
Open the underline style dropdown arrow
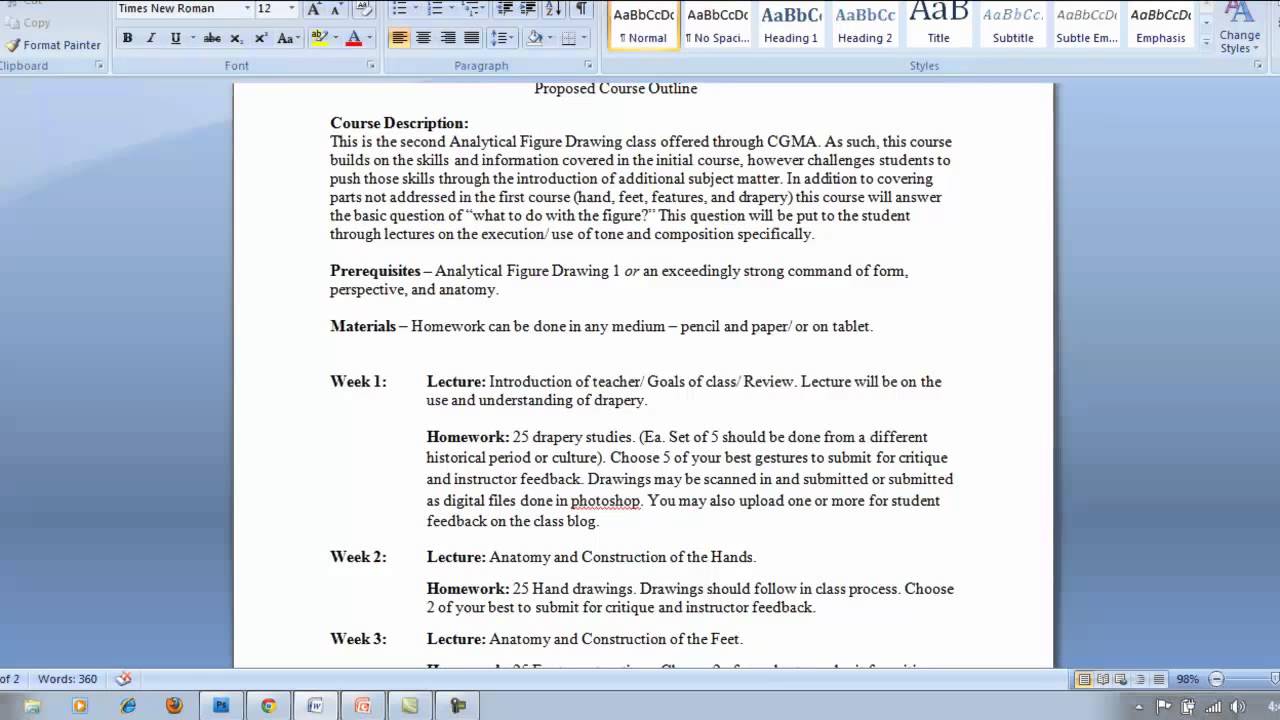(191, 38)
